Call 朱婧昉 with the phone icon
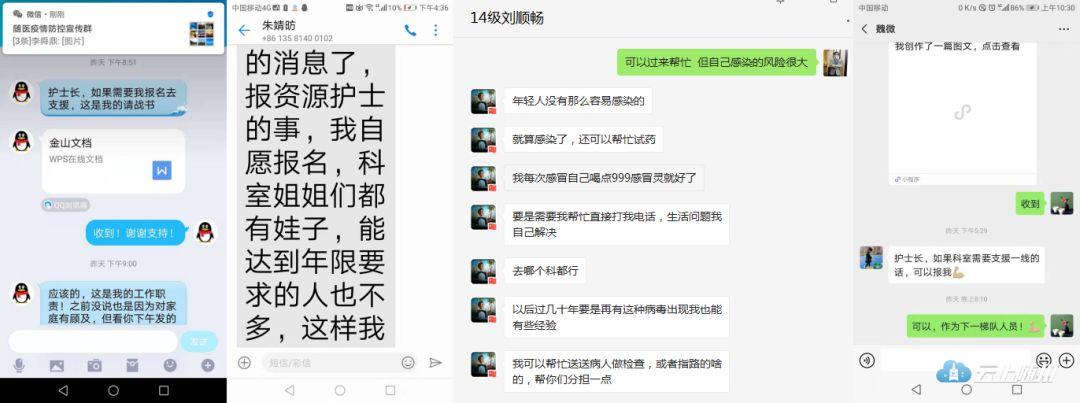This screenshot has width=1080, height=403. [x=411, y=30]
